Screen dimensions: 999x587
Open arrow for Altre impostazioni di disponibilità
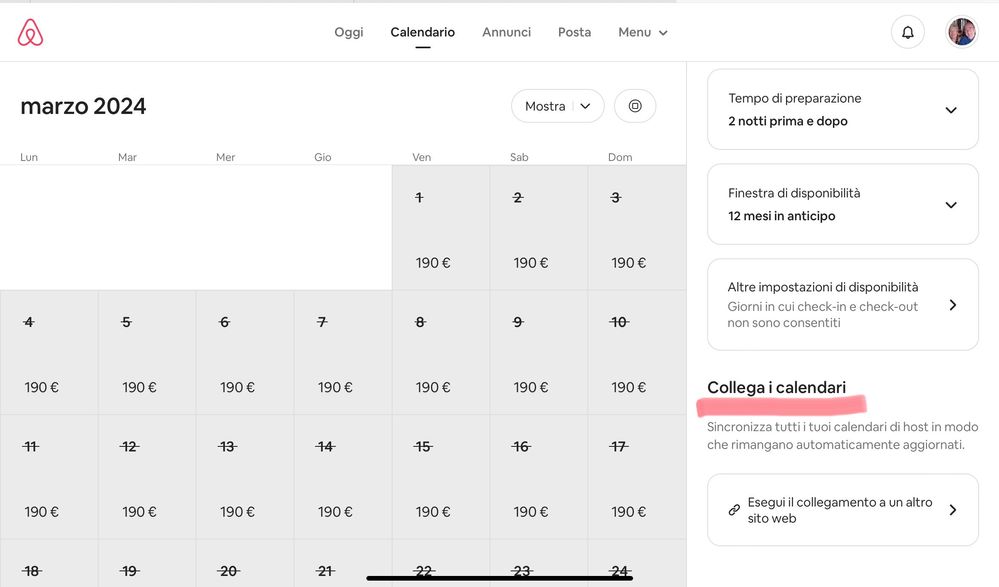point(952,305)
